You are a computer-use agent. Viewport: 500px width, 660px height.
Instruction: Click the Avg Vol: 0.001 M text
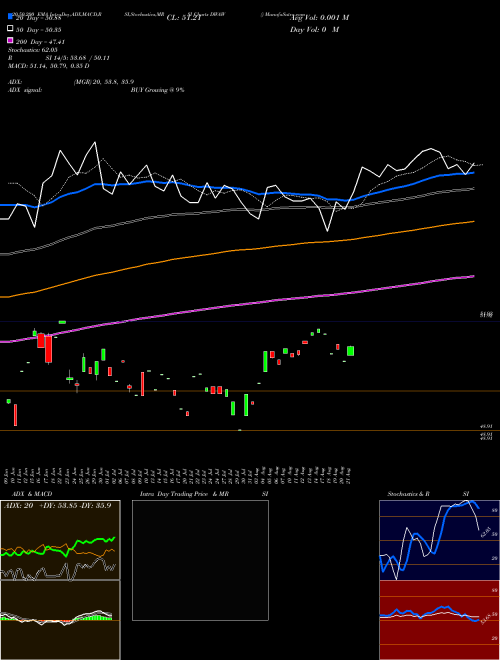click(x=320, y=18)
